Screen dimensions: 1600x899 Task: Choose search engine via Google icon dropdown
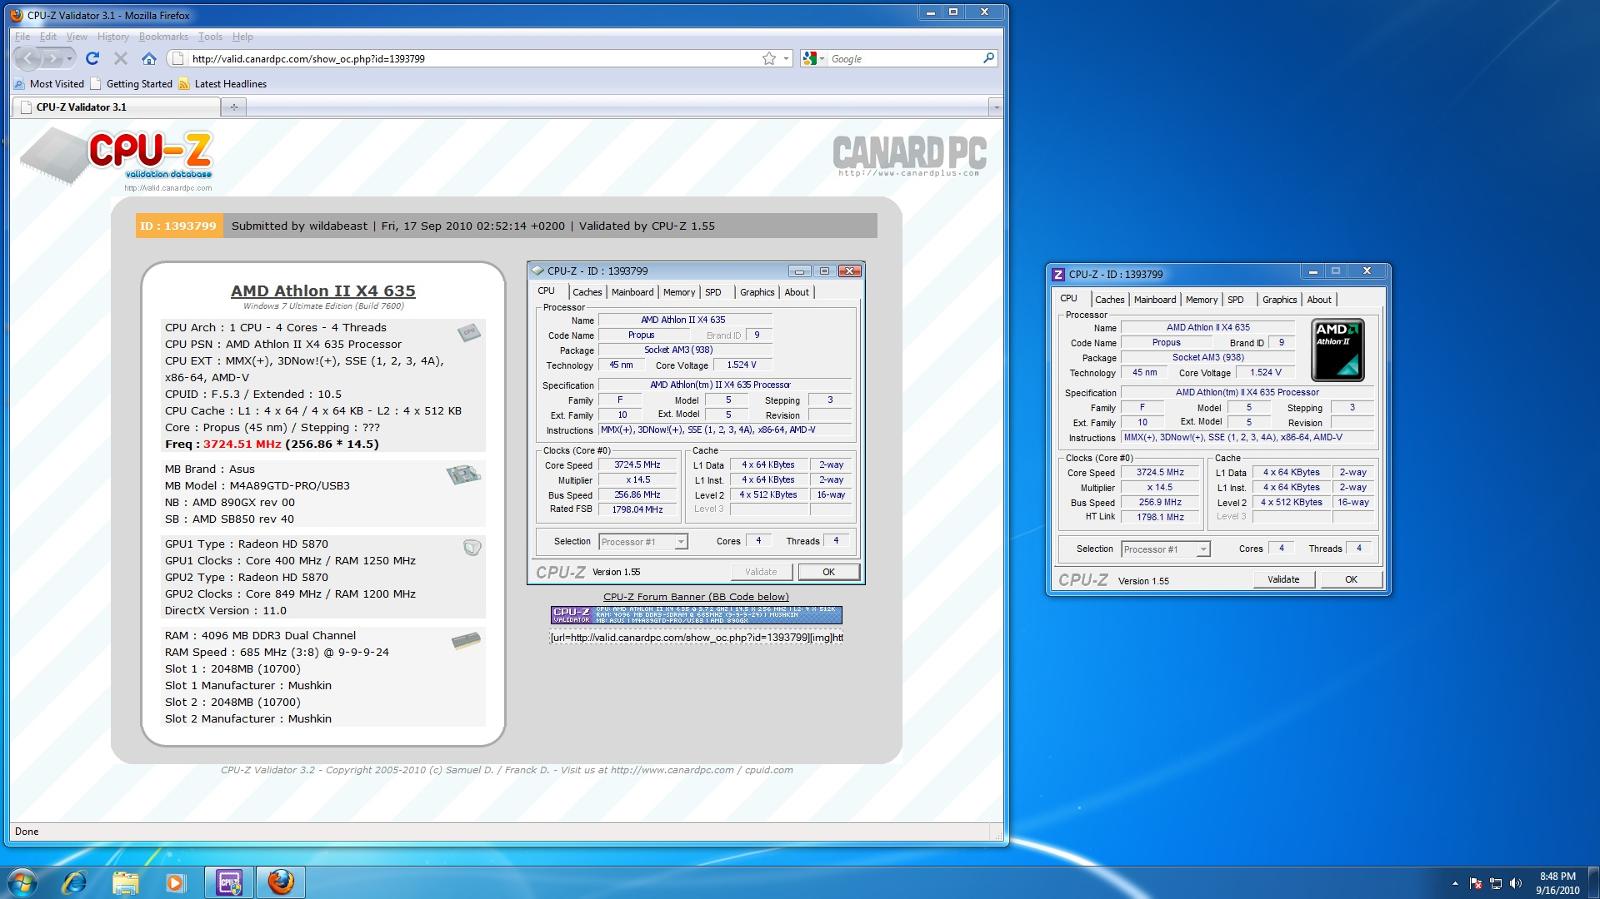(x=812, y=59)
